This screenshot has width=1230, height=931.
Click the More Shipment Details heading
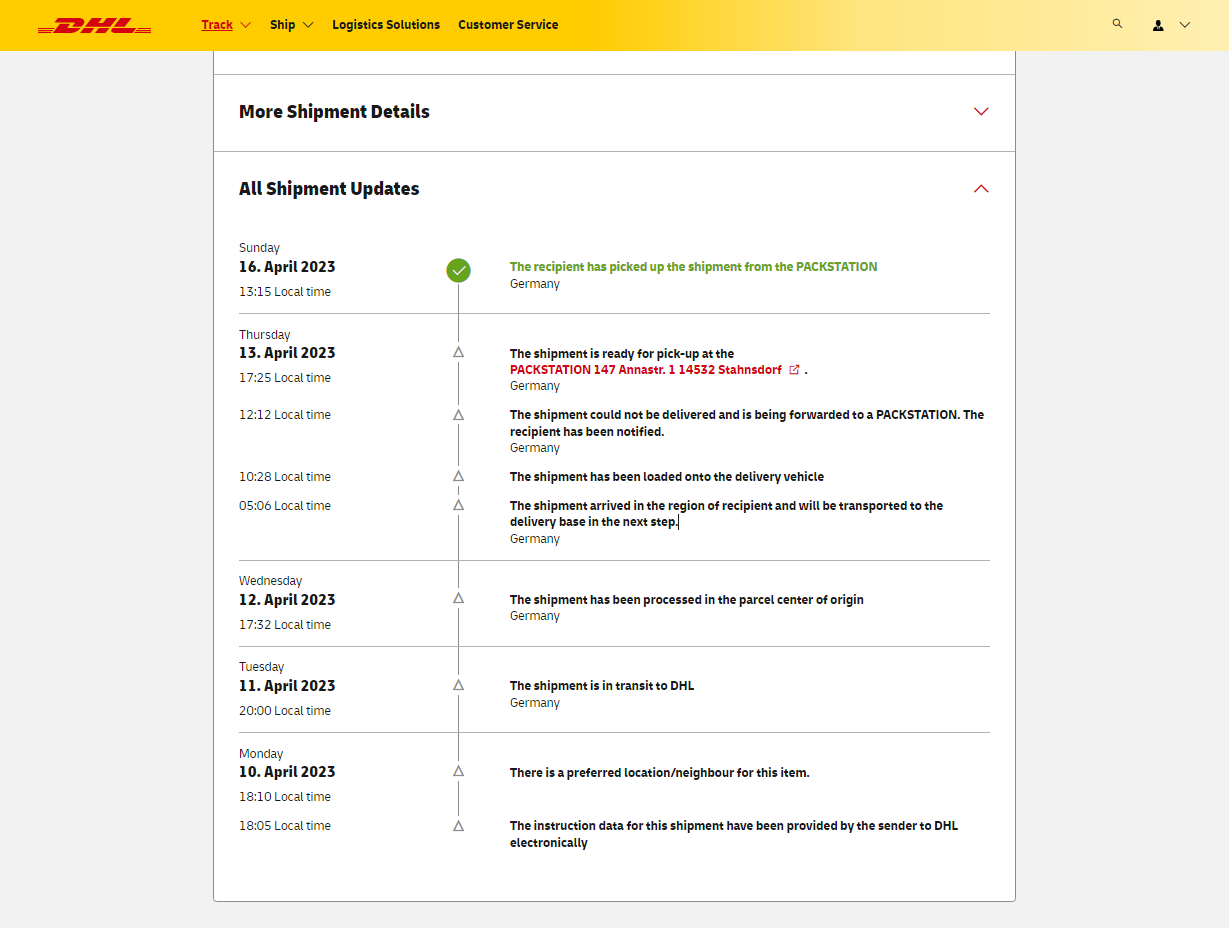334,112
